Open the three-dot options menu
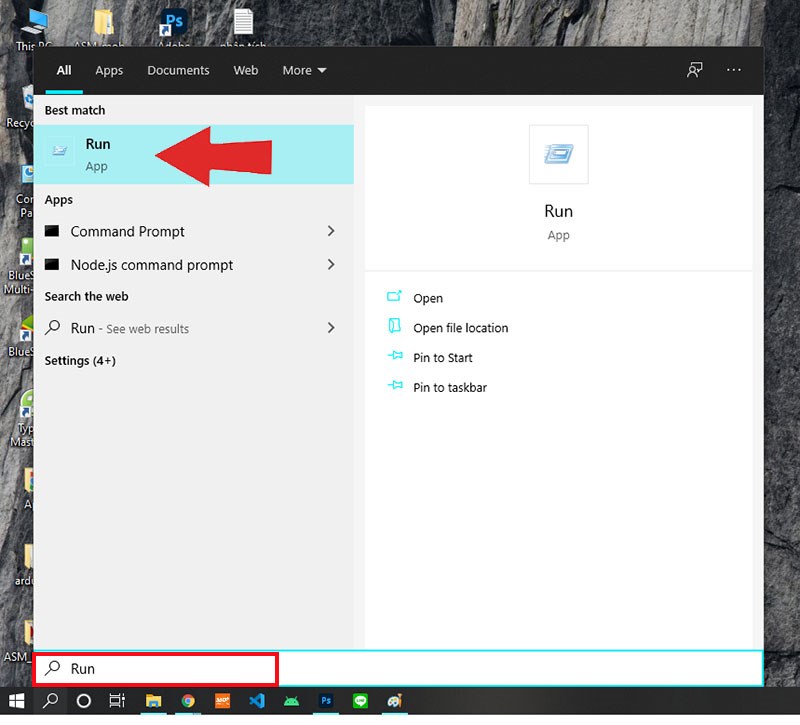This screenshot has width=800, height=725. (x=734, y=70)
